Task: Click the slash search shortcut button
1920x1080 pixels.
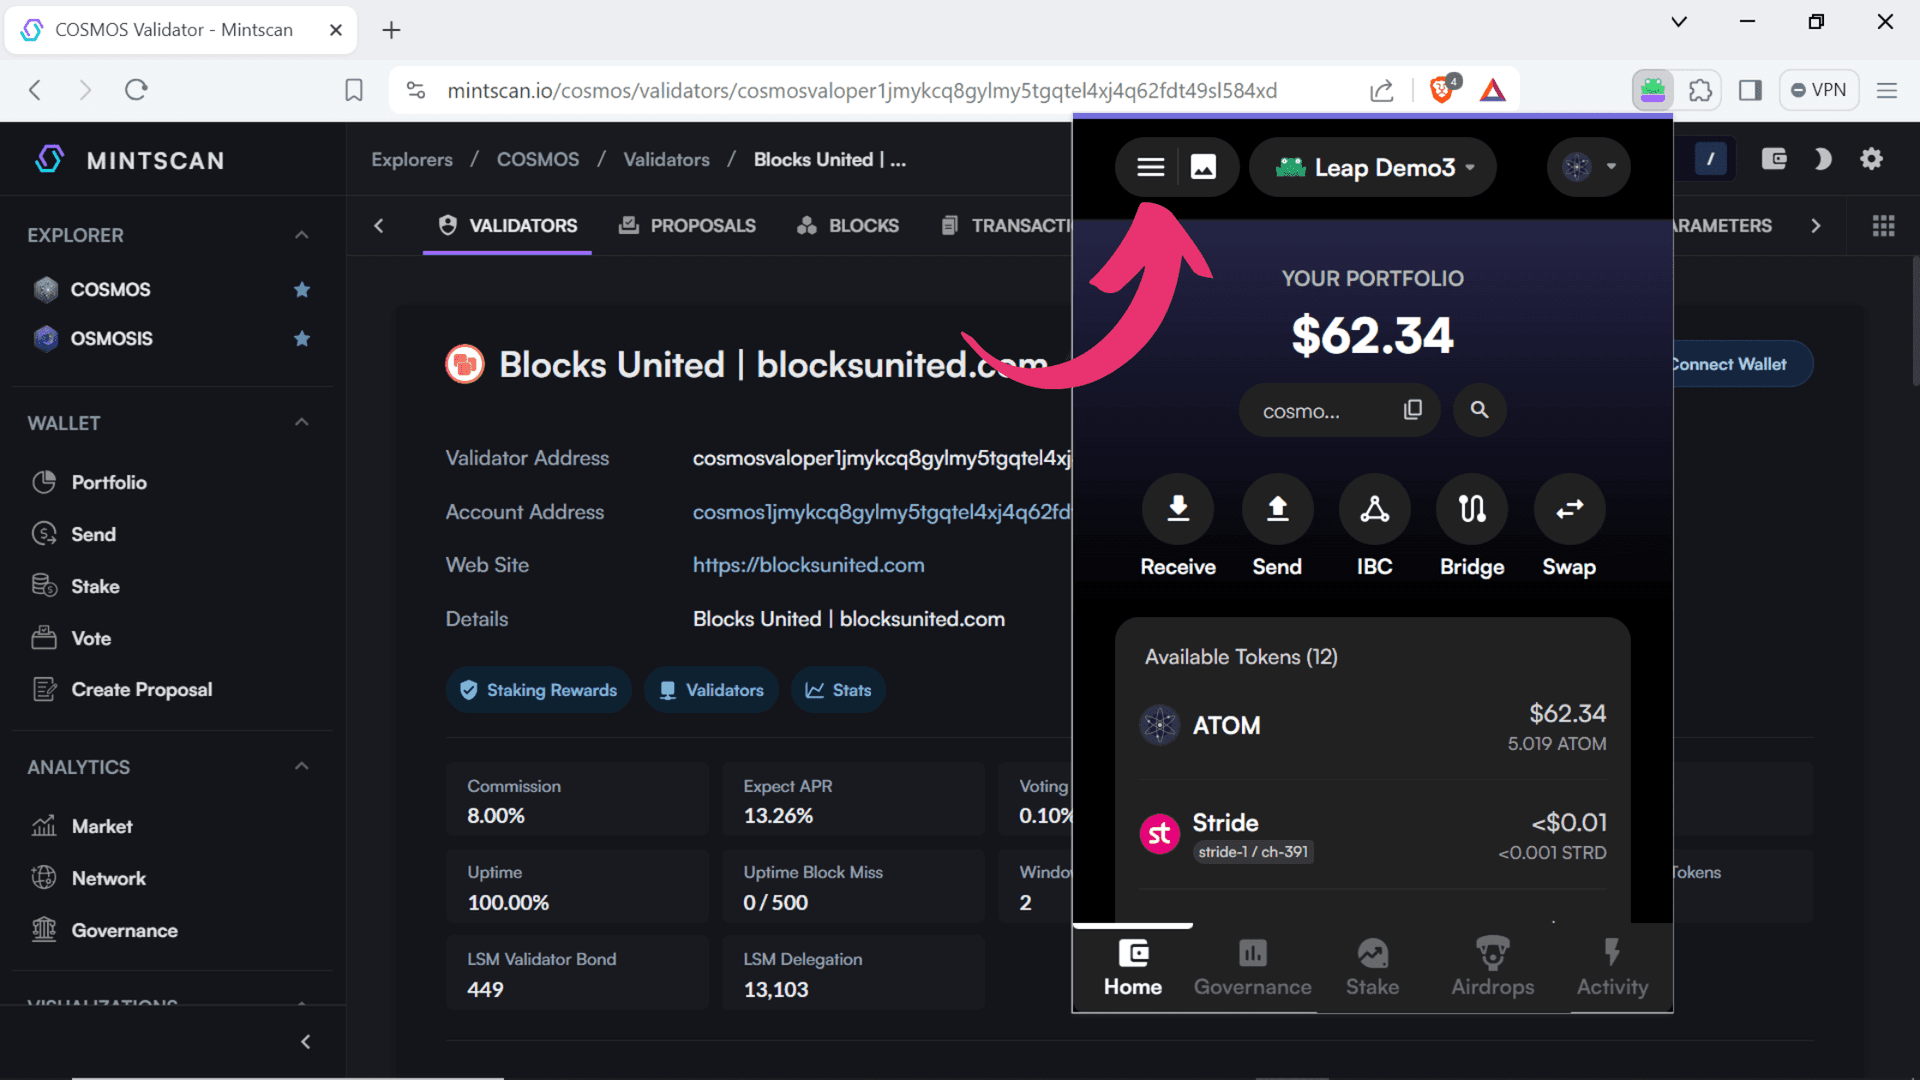Action: [x=1710, y=159]
